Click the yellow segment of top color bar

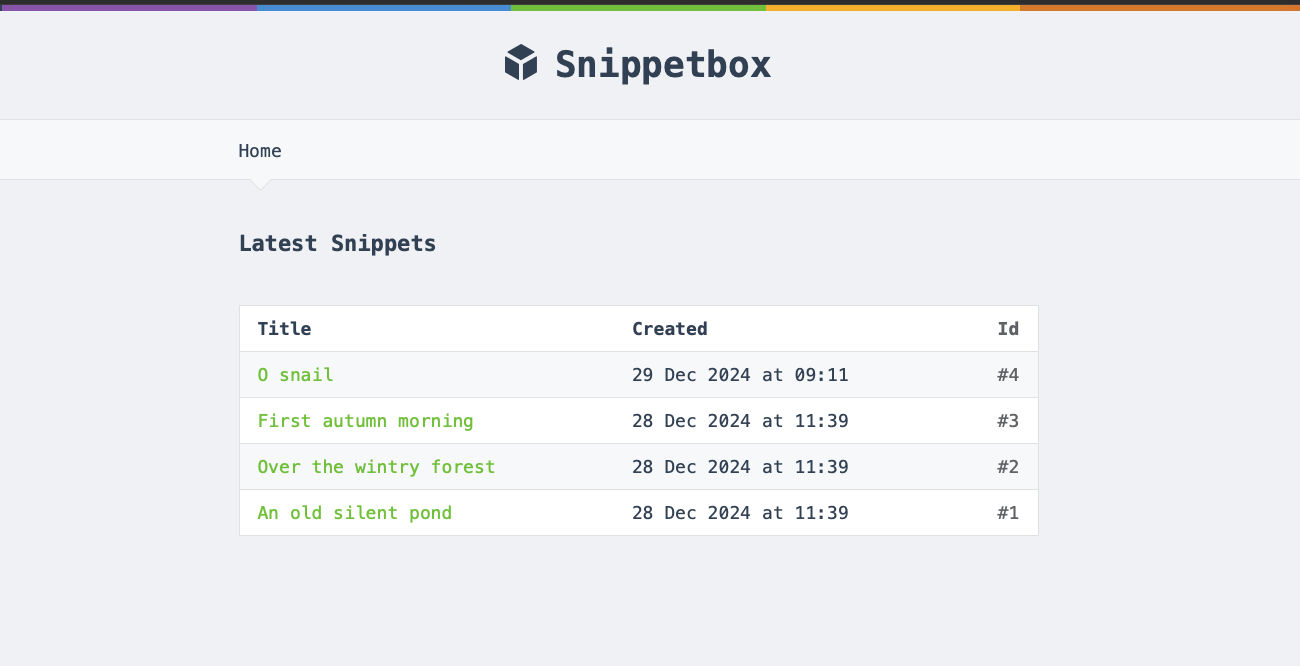click(893, 6)
